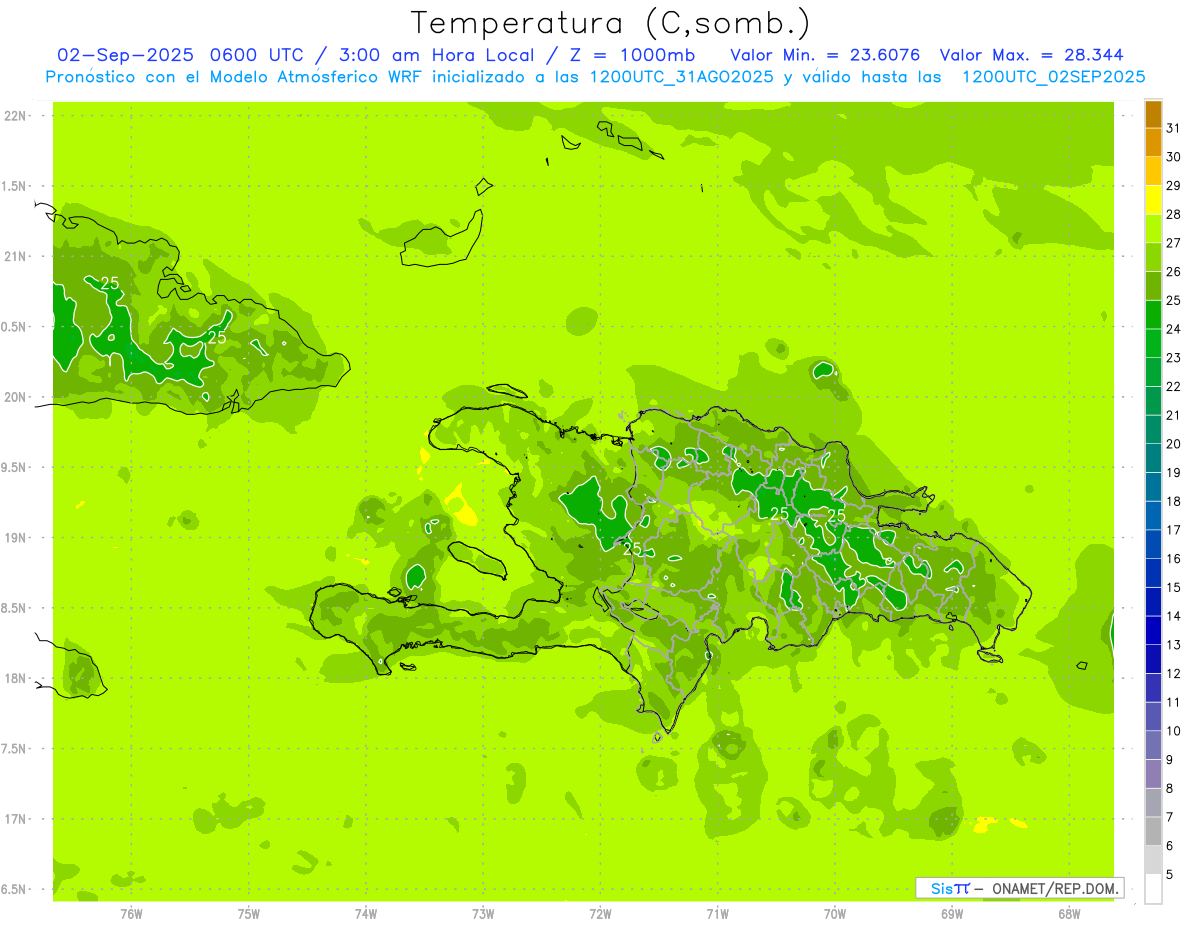Click the initialization time "1200UTC_31AGO2025"
1200x927 pixels.
pos(682,76)
